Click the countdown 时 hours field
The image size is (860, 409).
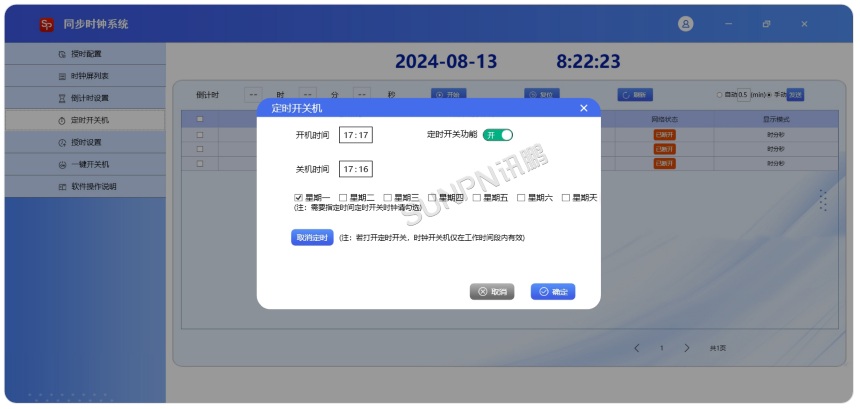pos(253,95)
